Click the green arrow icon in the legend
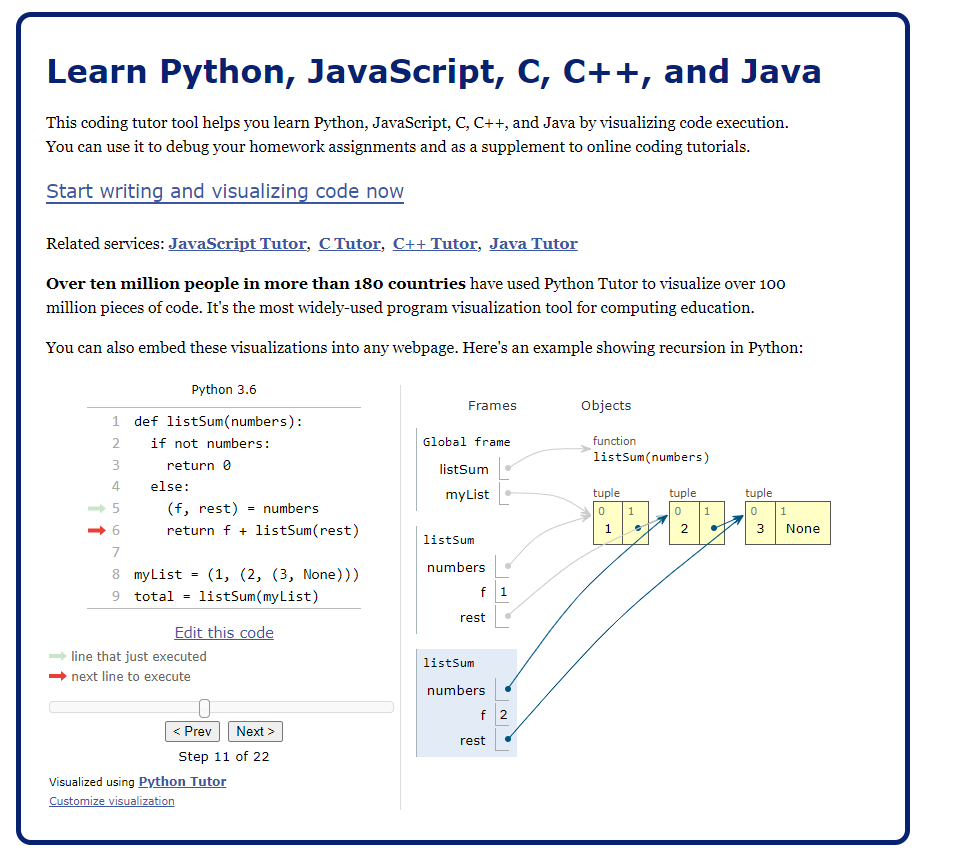970x863 pixels. click(x=57, y=657)
